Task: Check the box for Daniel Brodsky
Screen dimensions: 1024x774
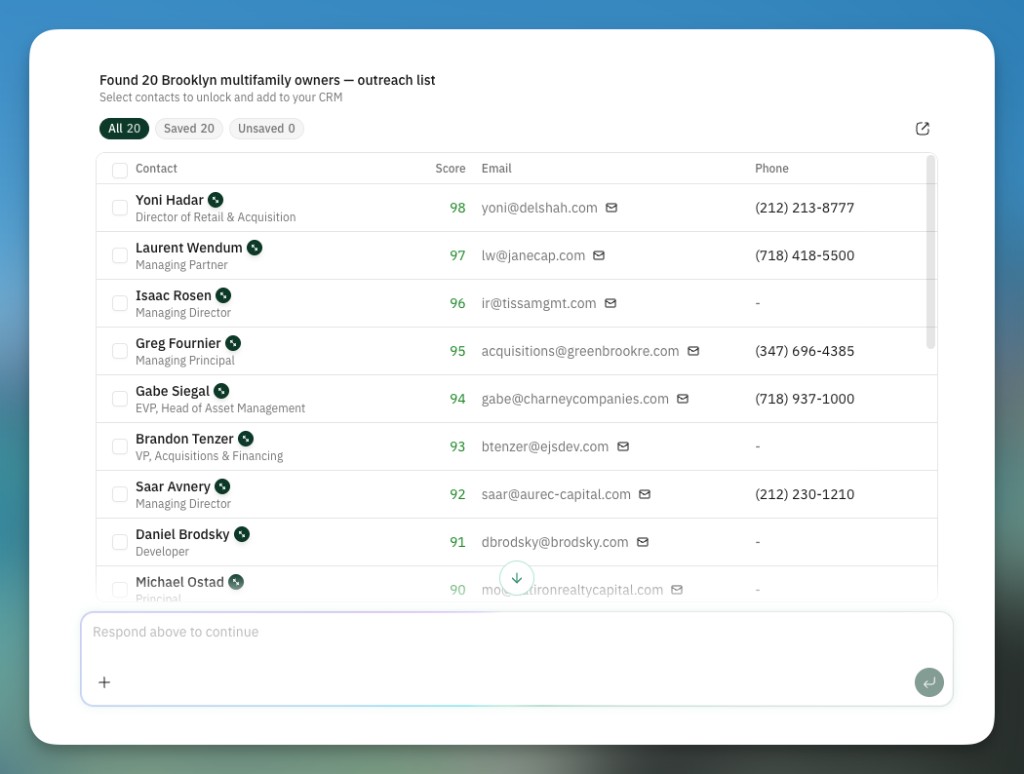Action: (120, 541)
